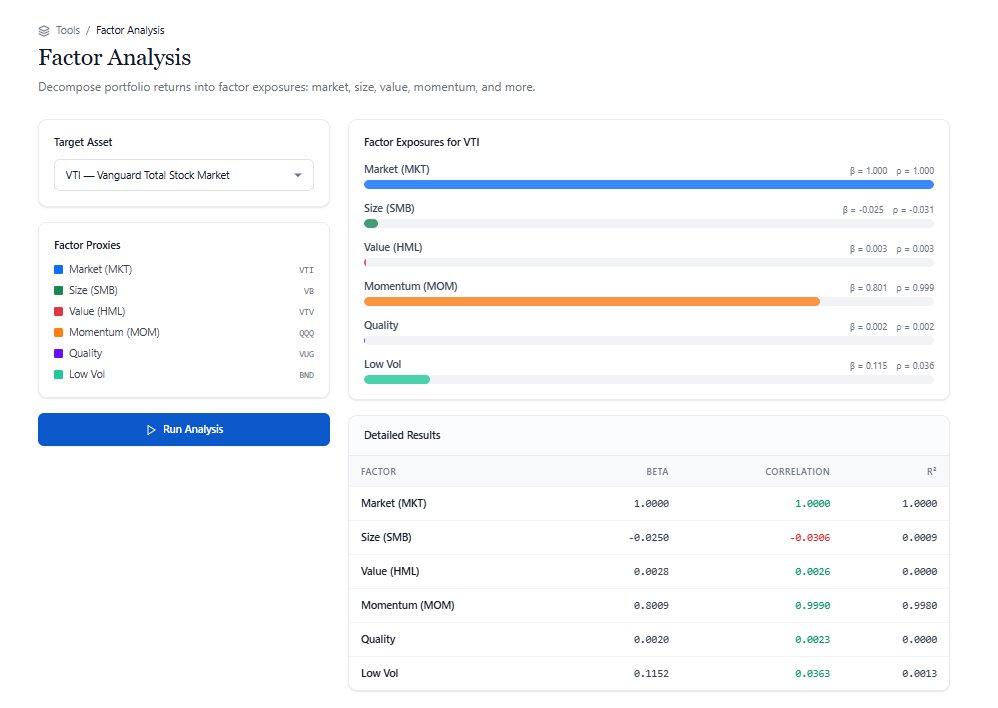Click the Detailed Results heading
Viewport: 998px width, 708px height.
(x=402, y=435)
